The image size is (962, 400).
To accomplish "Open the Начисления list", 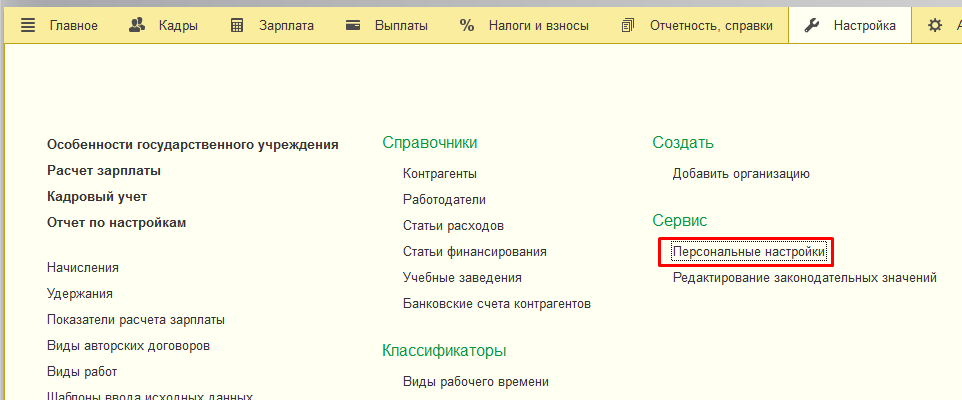I will (83, 267).
